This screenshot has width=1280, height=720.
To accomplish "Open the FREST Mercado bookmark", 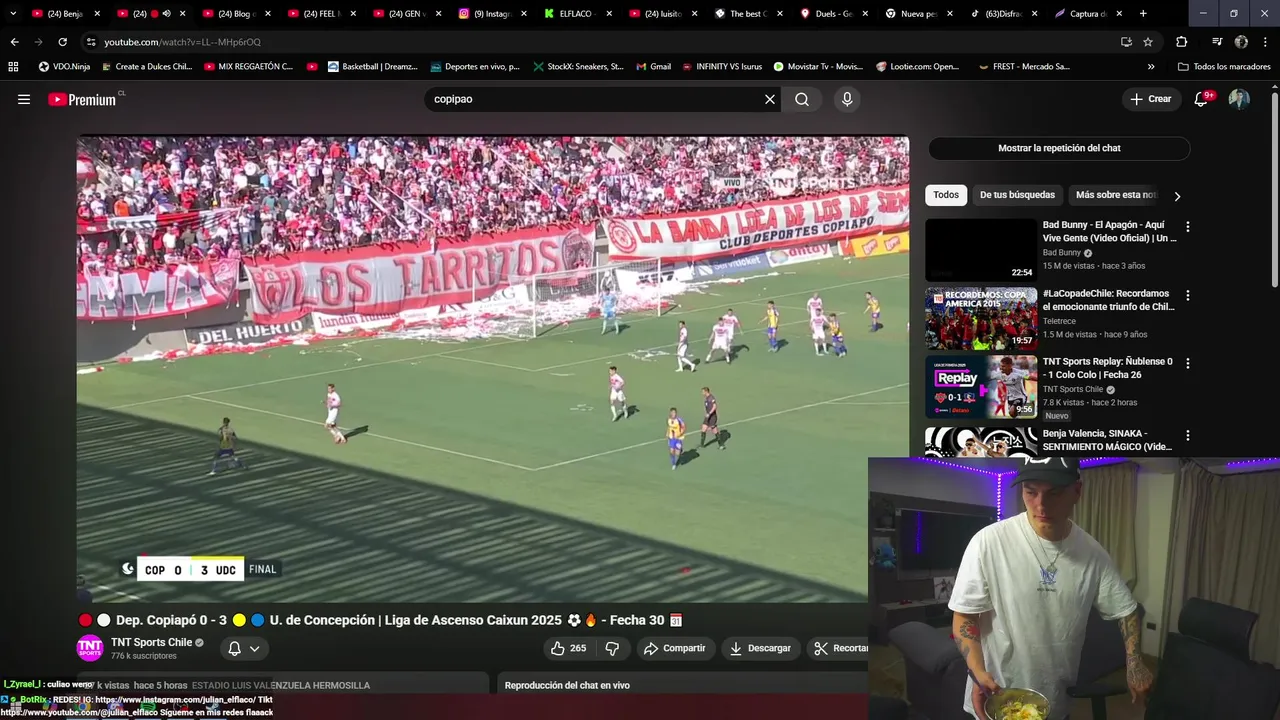I will tap(1024, 67).
